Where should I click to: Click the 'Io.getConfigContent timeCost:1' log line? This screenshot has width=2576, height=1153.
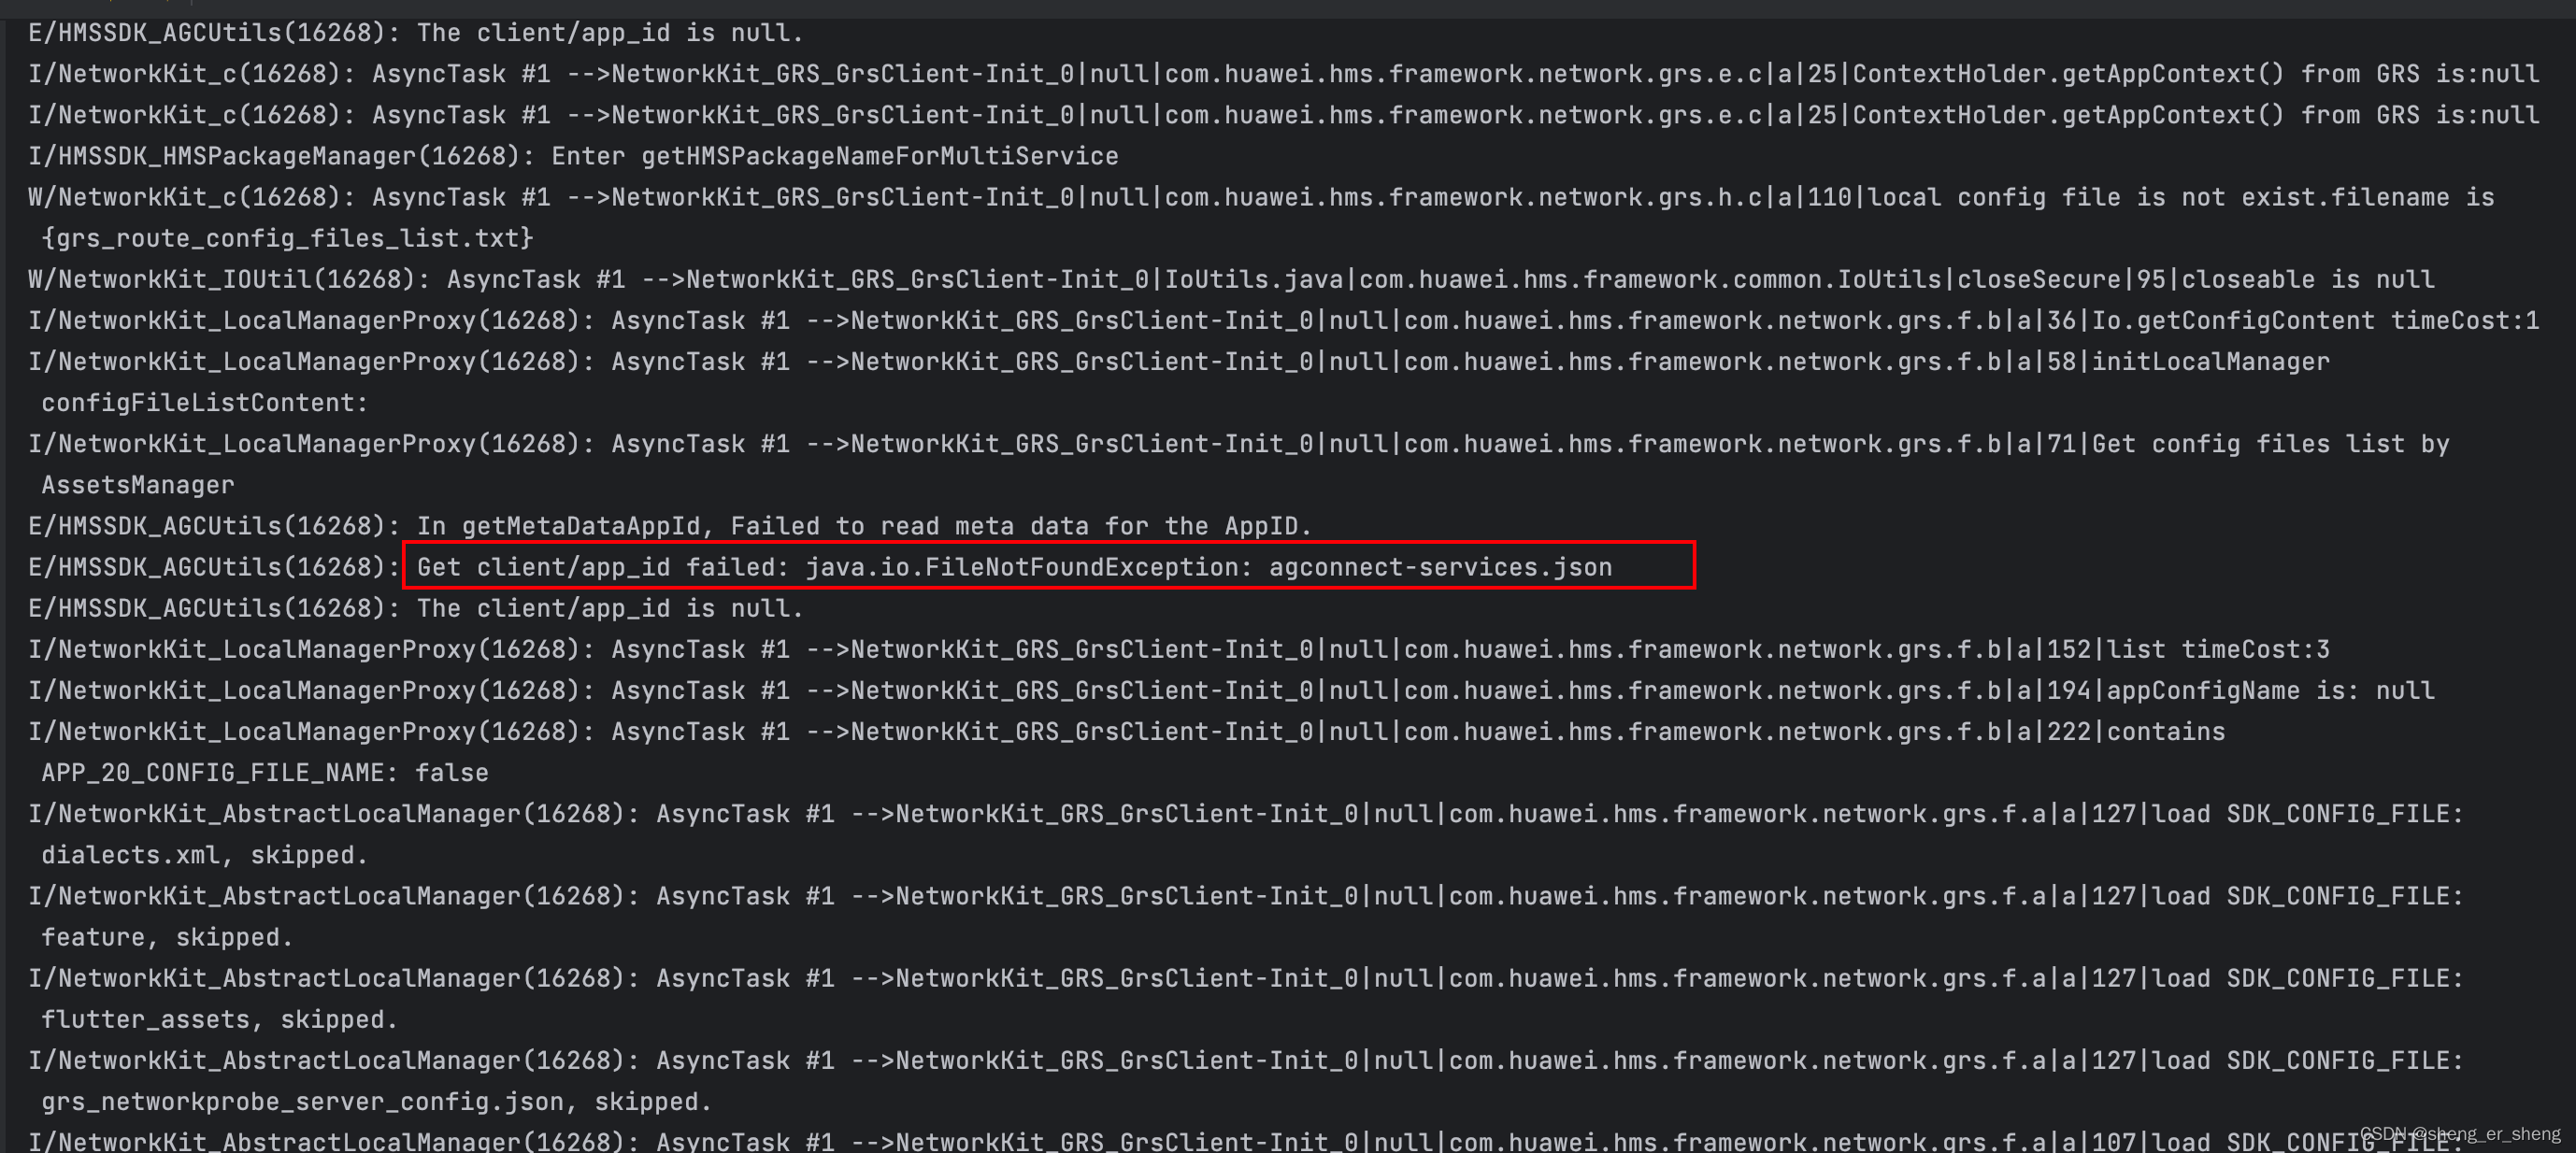(x=1284, y=320)
